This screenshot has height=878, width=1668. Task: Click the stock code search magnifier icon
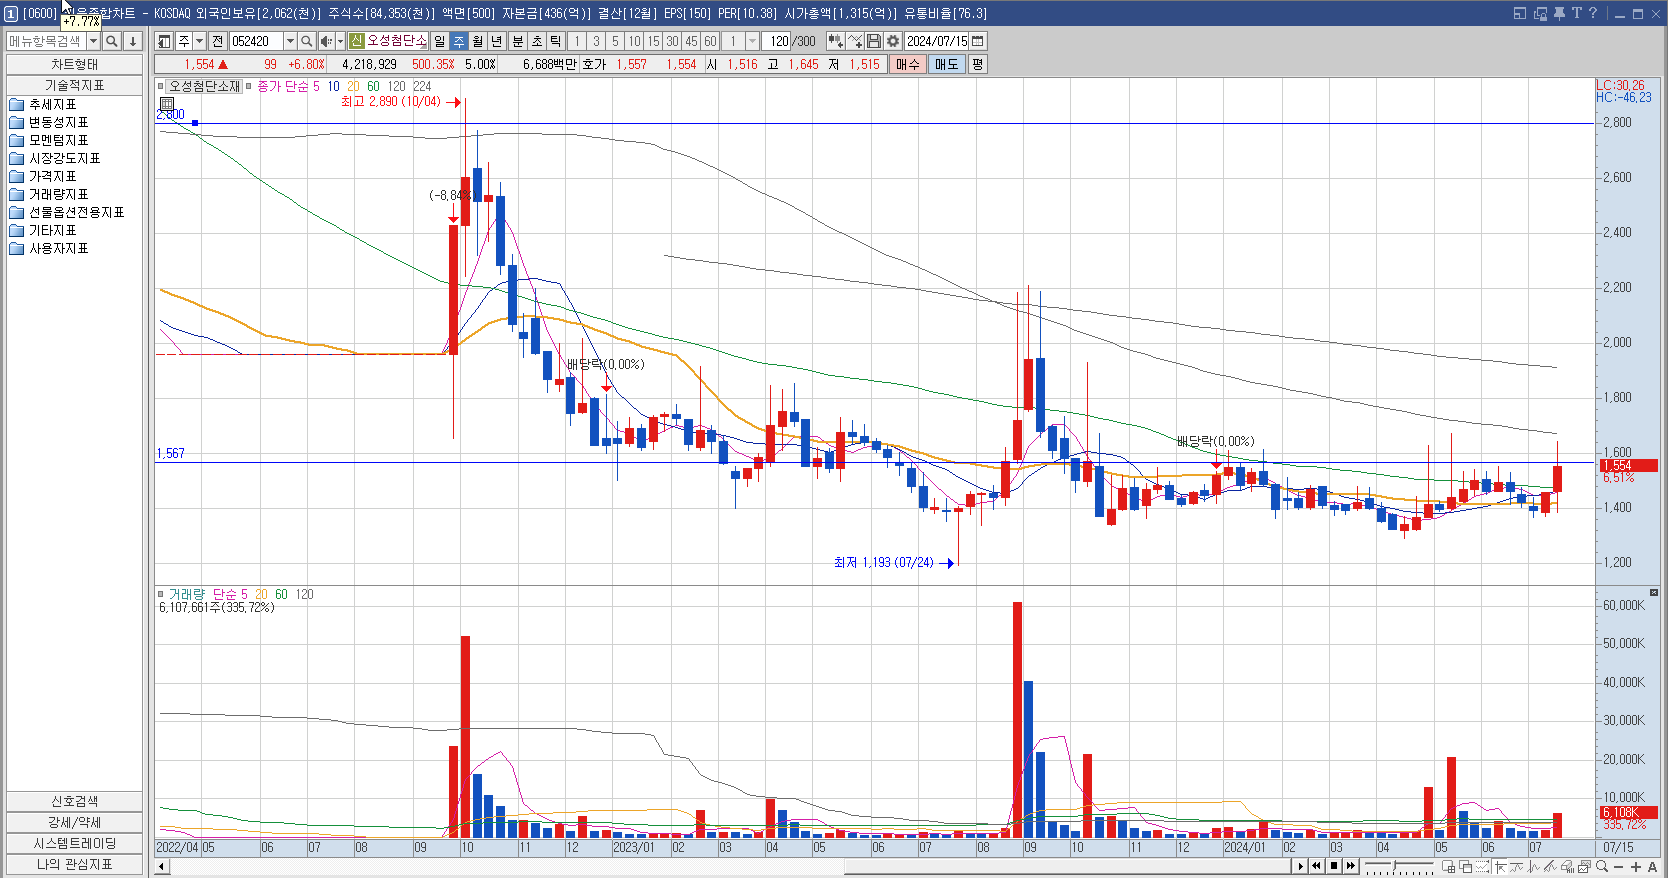click(307, 41)
